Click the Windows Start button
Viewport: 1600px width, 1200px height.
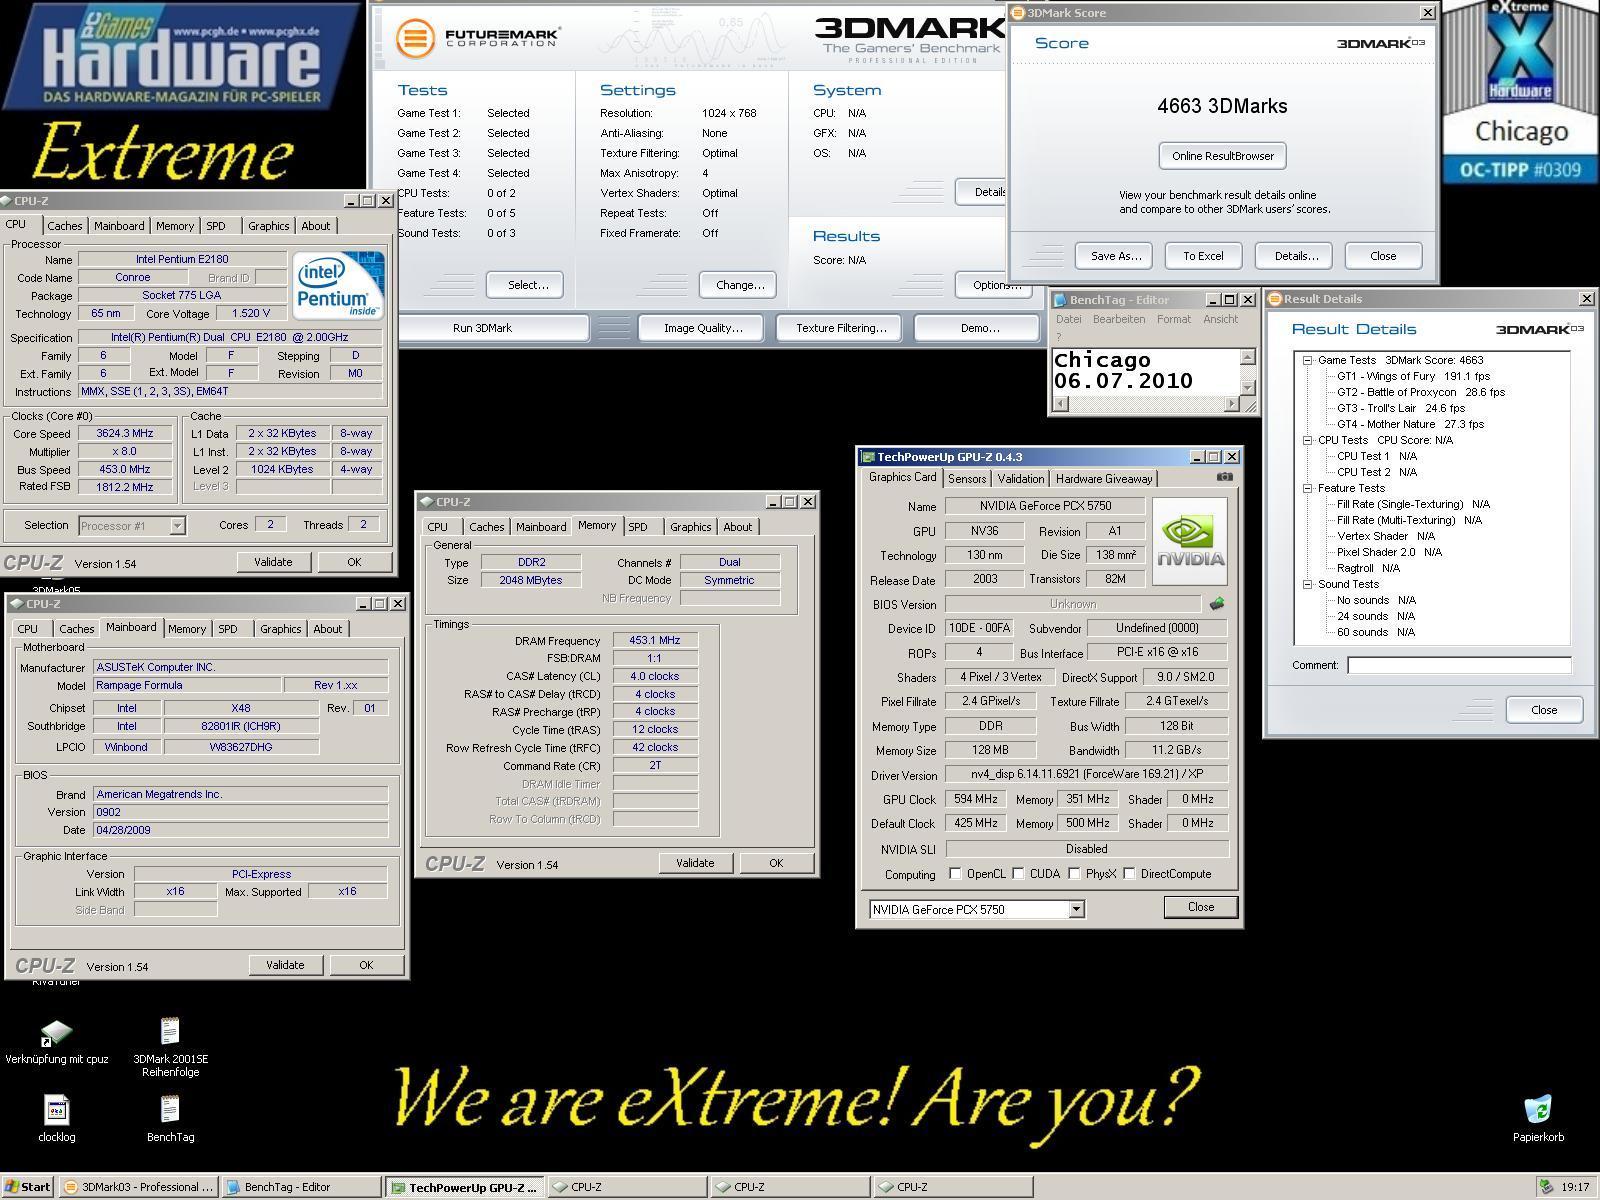click(x=26, y=1187)
